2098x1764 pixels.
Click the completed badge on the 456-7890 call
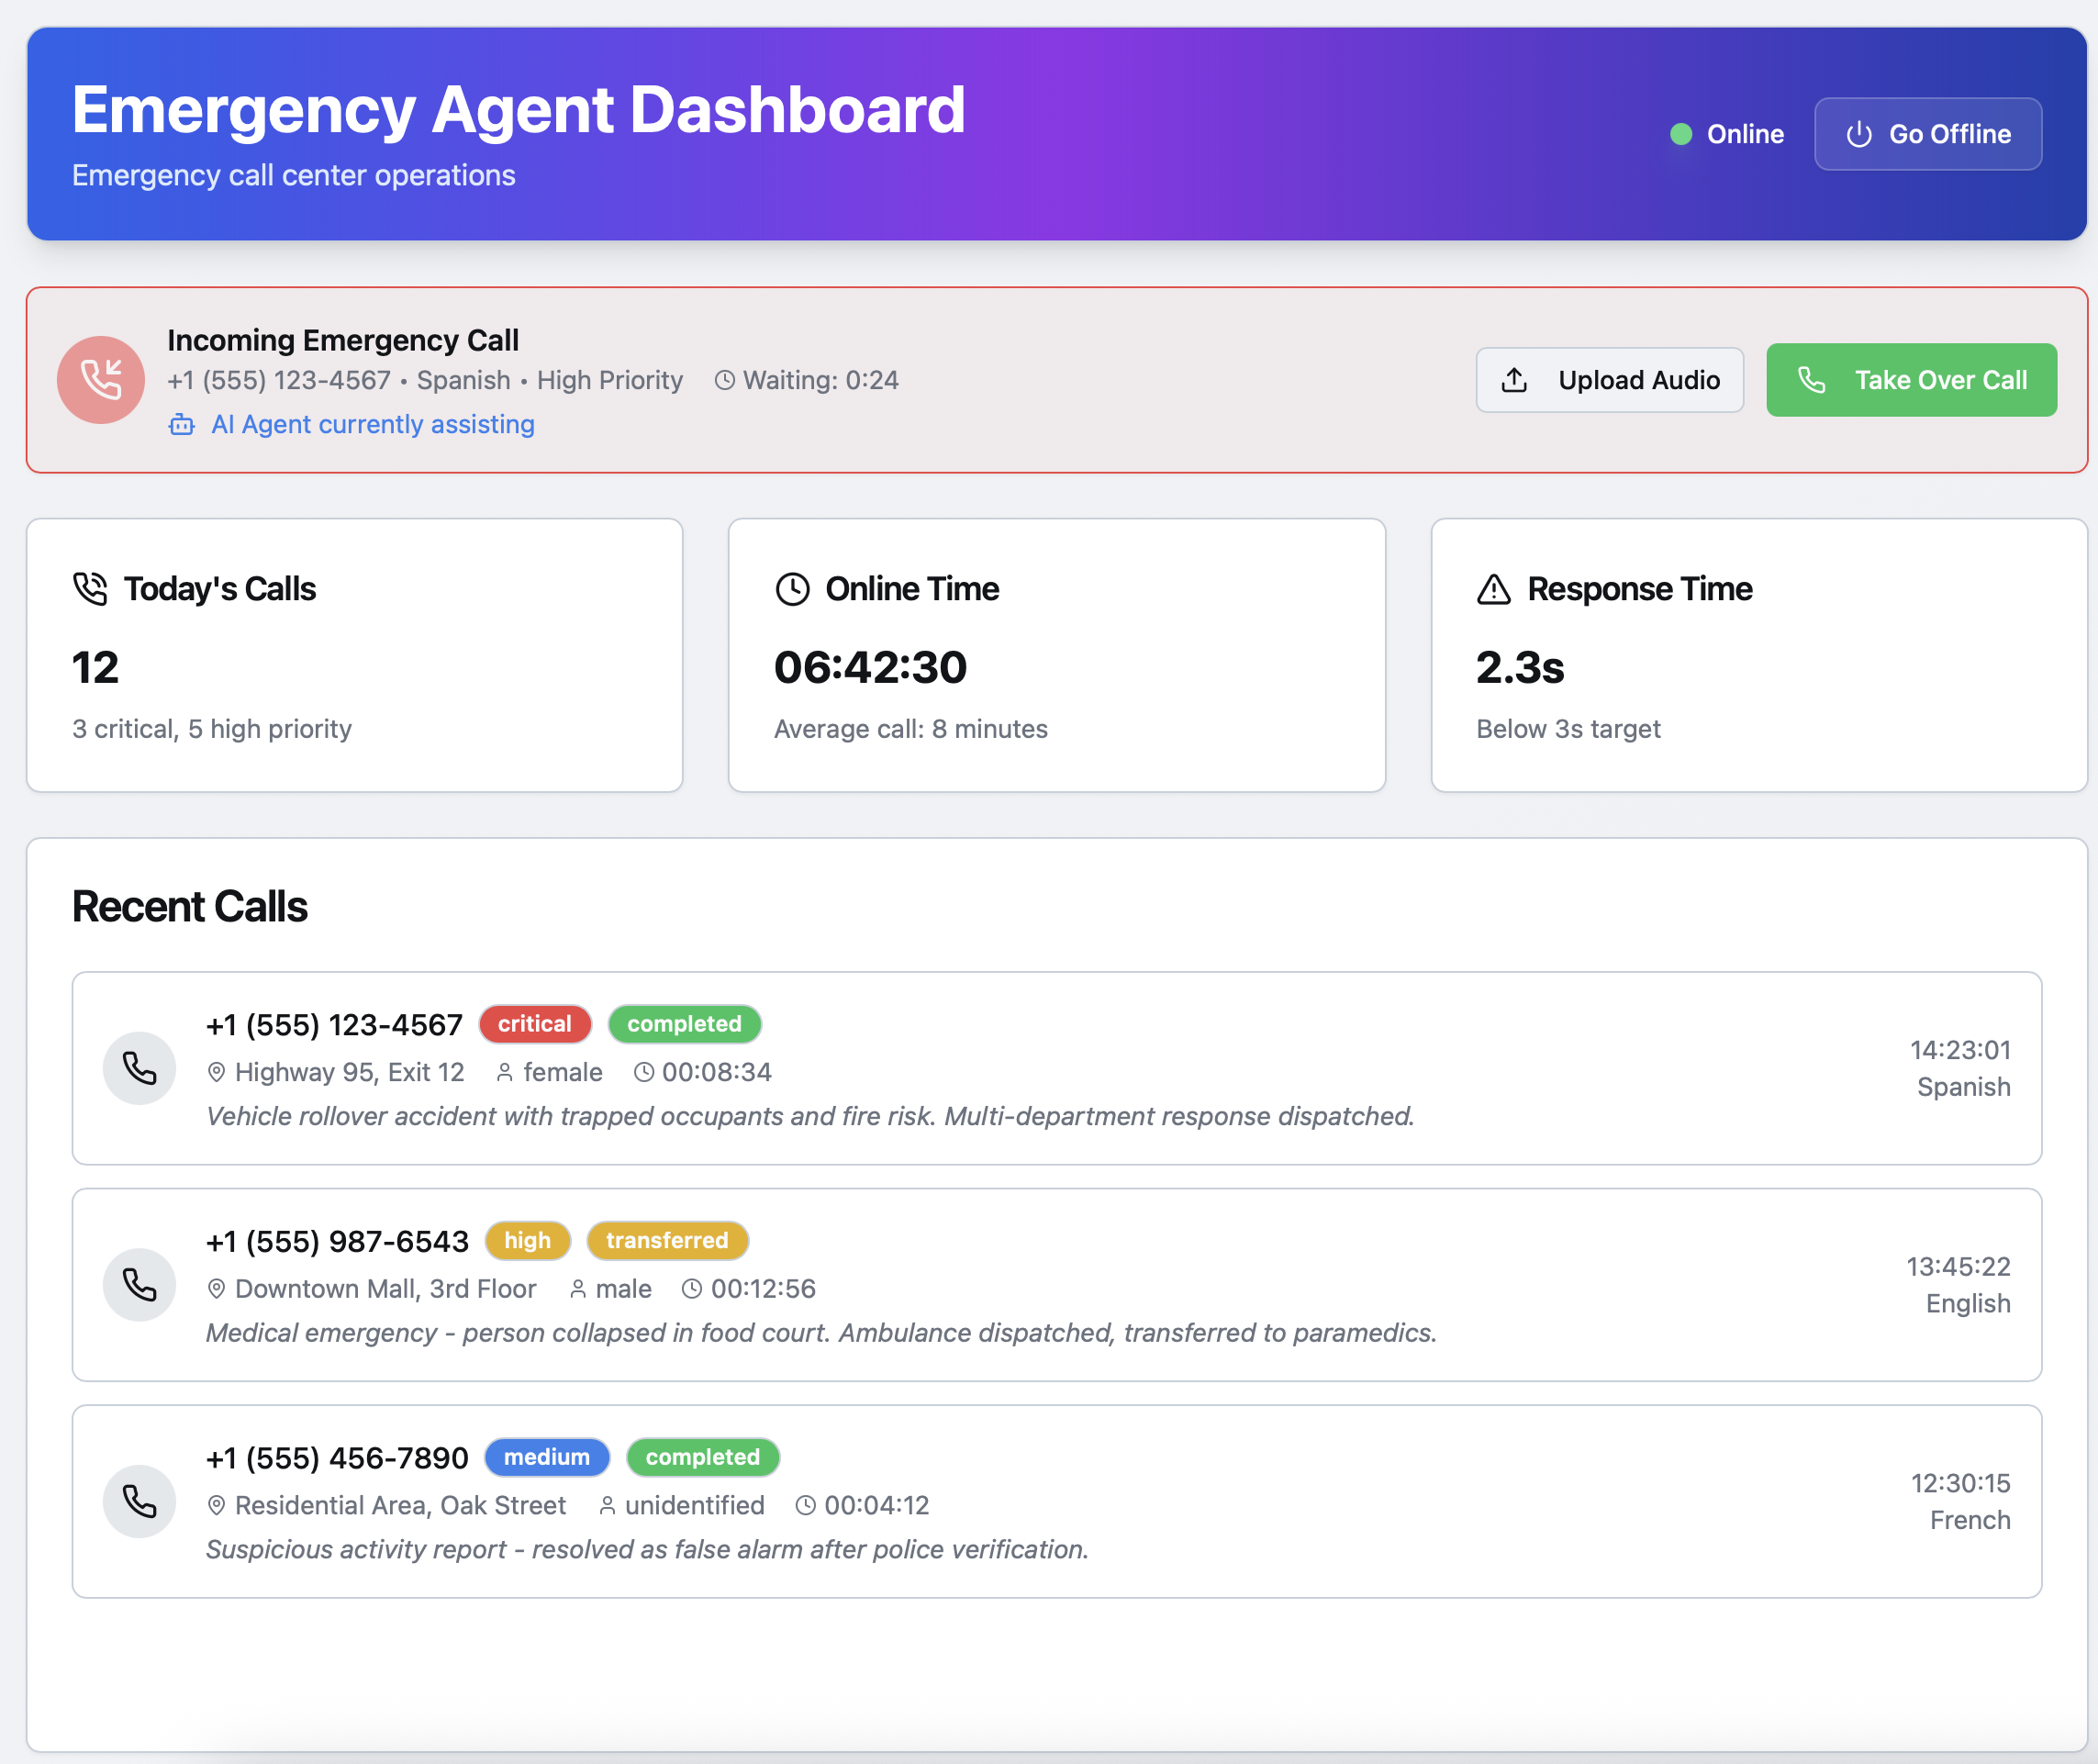(702, 1457)
